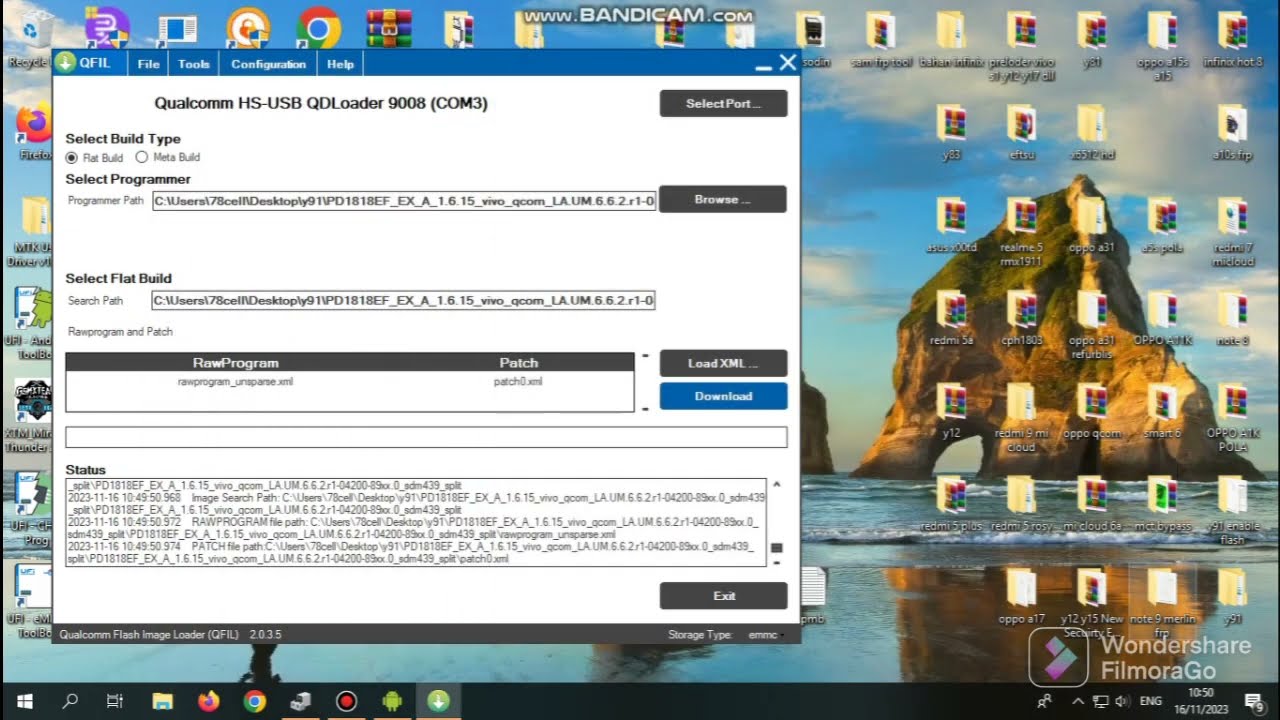Screen dimensions: 1280x720
Task: Open the WinRAR desktop shortcut
Action: [x=389, y=29]
